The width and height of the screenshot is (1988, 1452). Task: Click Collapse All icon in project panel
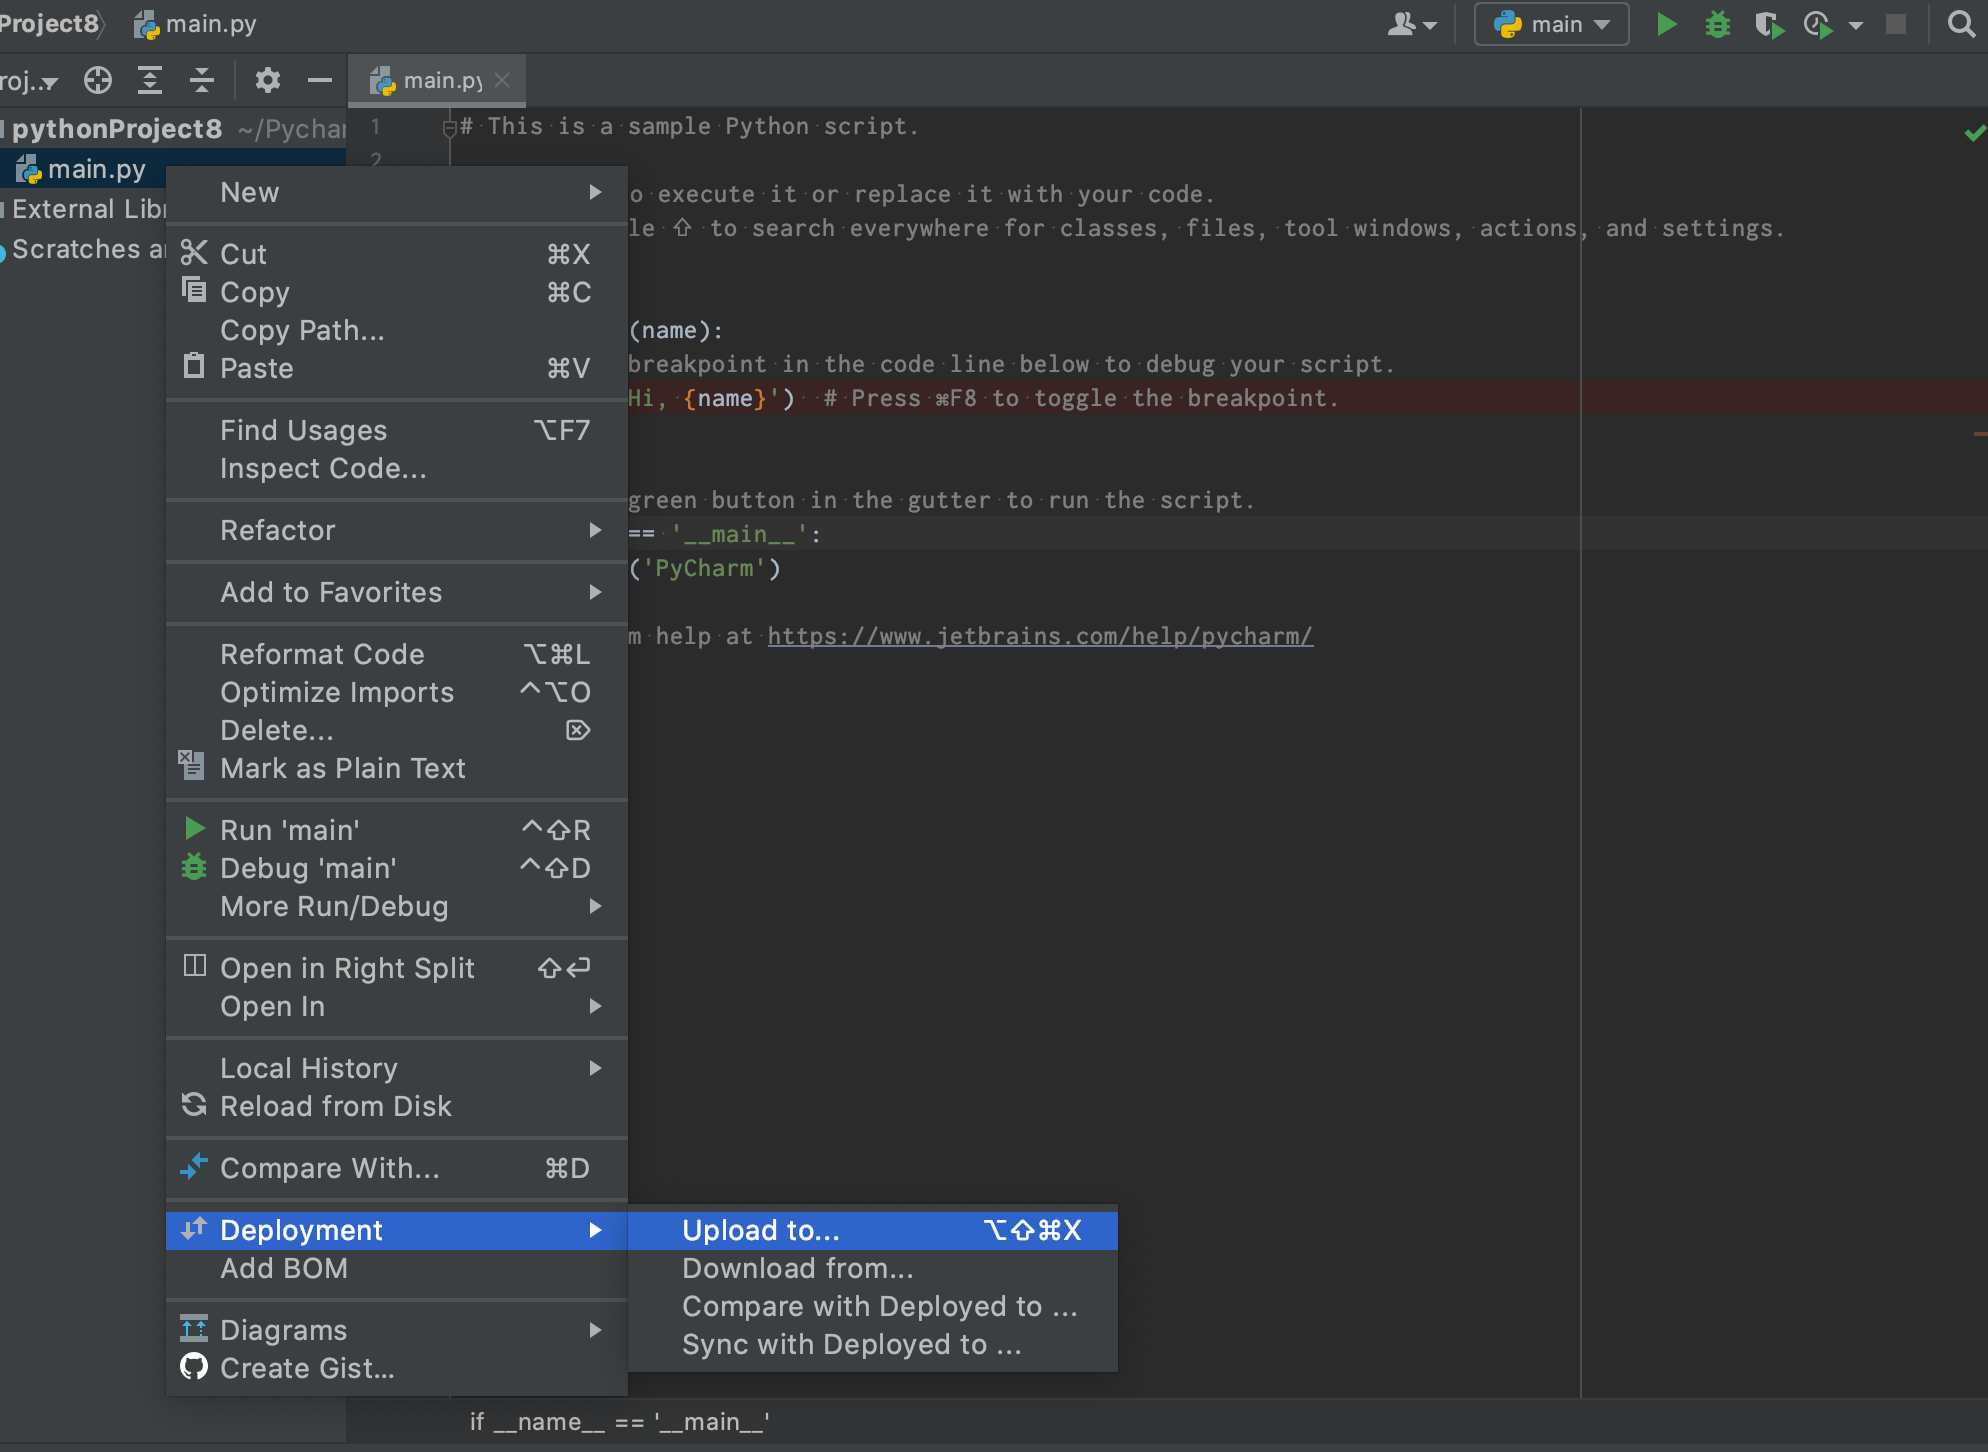[202, 80]
